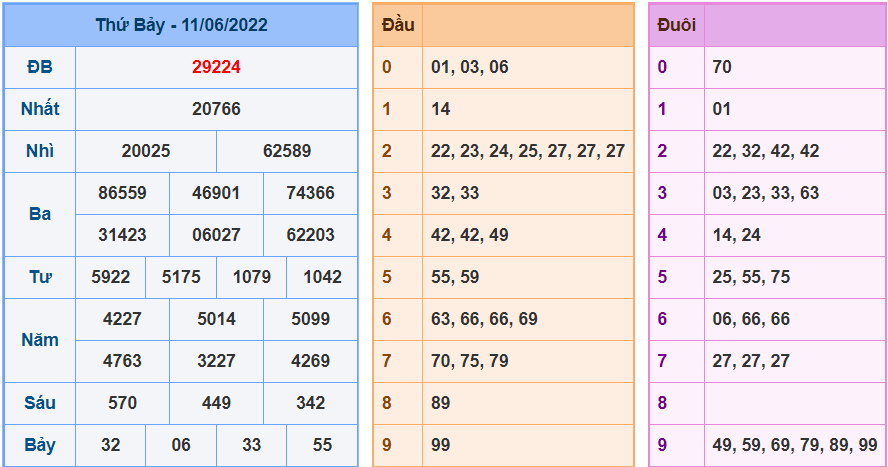Click third prize number 06027
The height and width of the screenshot is (467, 888).
(216, 235)
